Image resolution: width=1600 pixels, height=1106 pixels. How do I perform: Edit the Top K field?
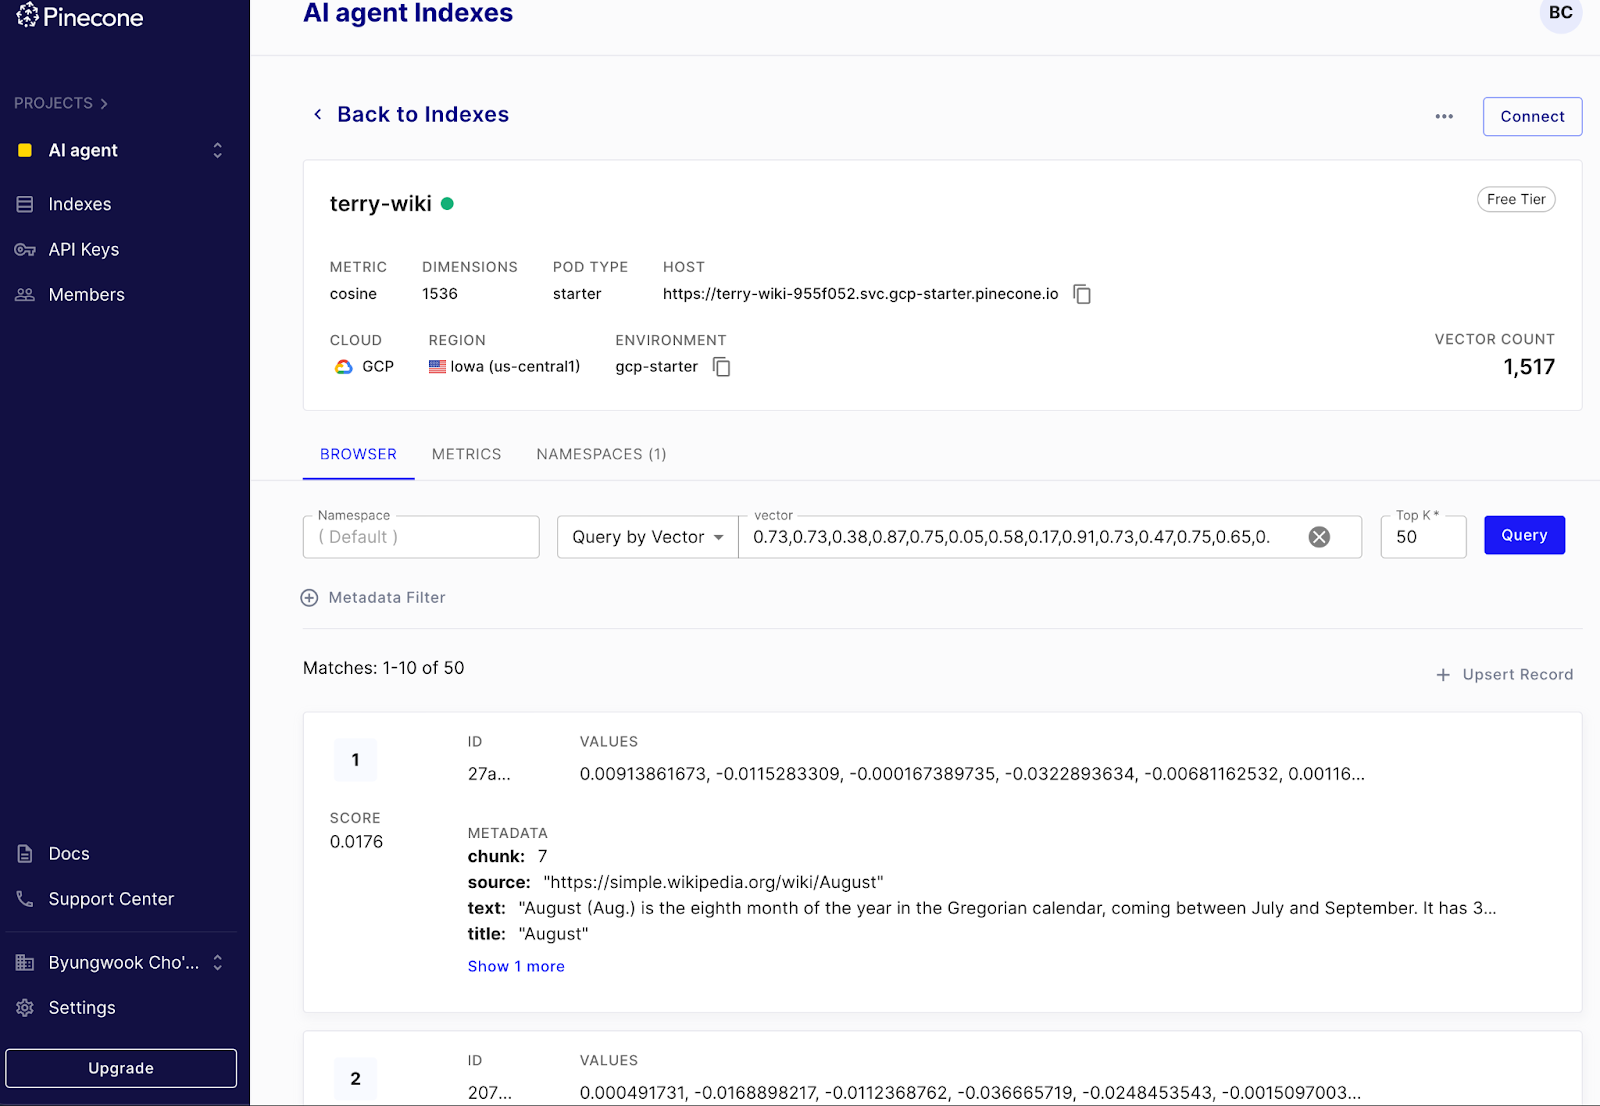point(1423,537)
